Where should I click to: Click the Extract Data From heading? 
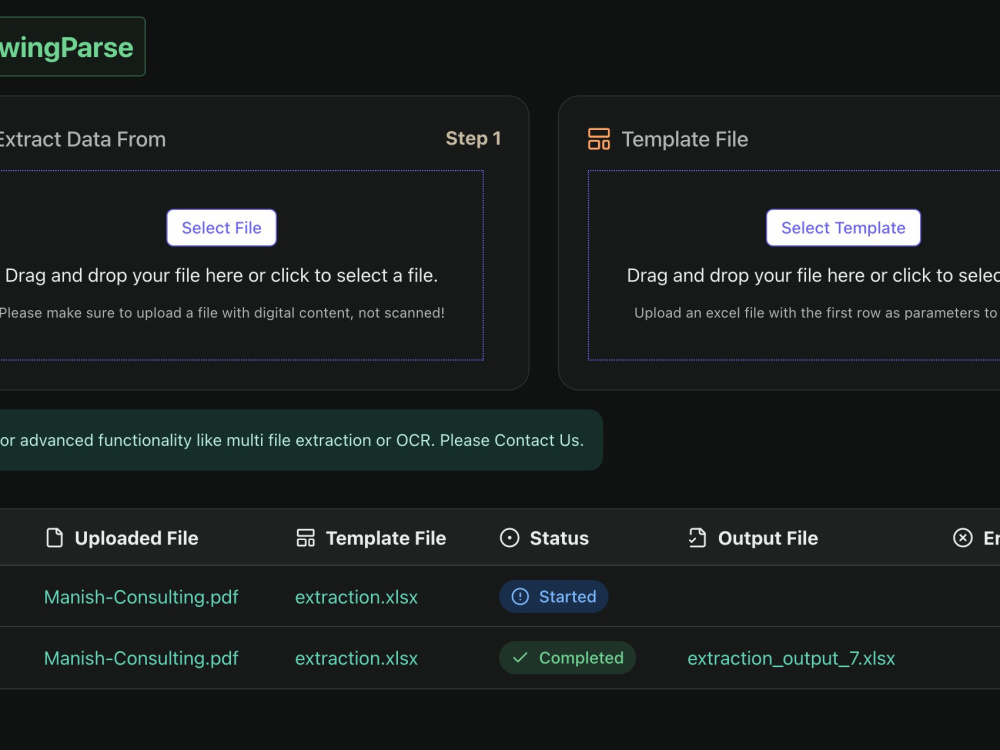click(82, 139)
